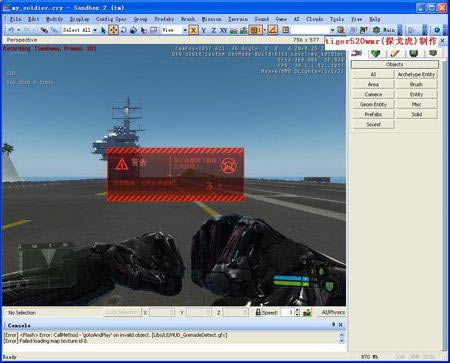This screenshot has width=450, height=363.
Task: Open the Prefabs menu
Action: [164, 19]
